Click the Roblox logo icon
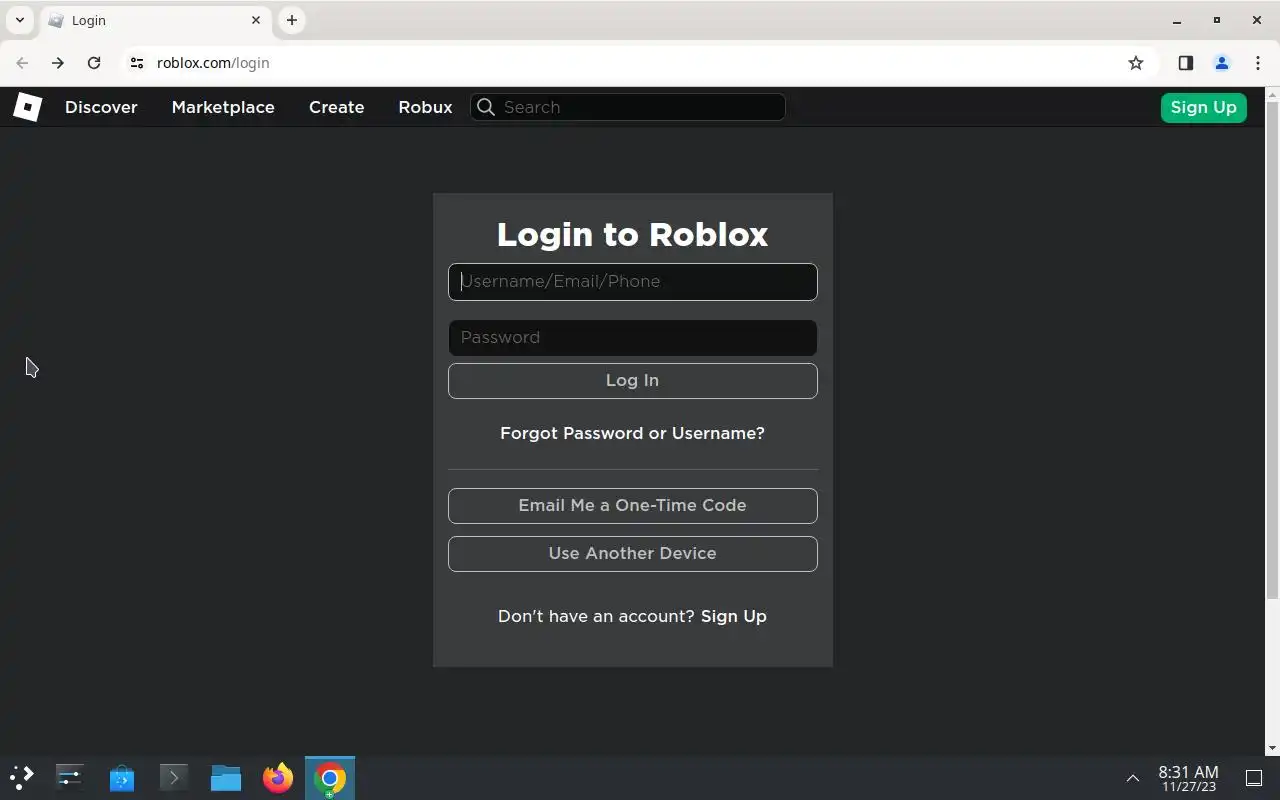The width and height of the screenshot is (1280, 800). coord(27,107)
